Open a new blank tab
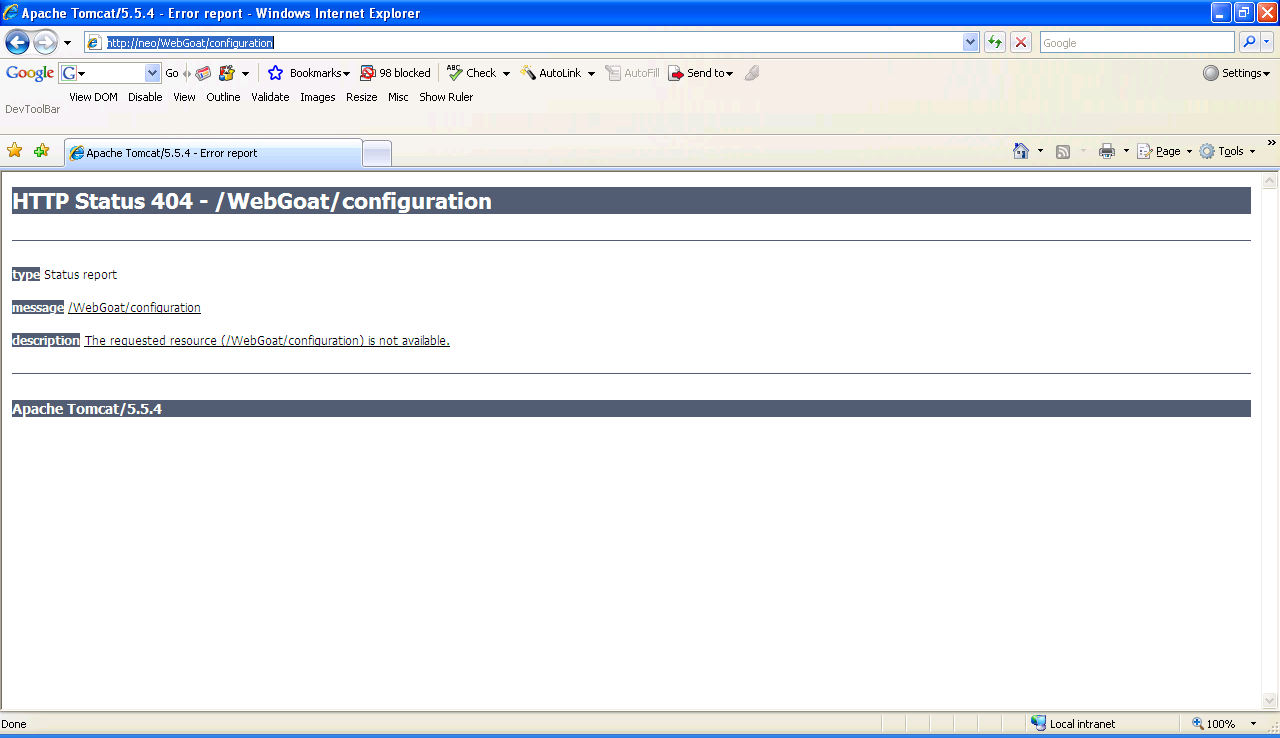 [x=377, y=153]
